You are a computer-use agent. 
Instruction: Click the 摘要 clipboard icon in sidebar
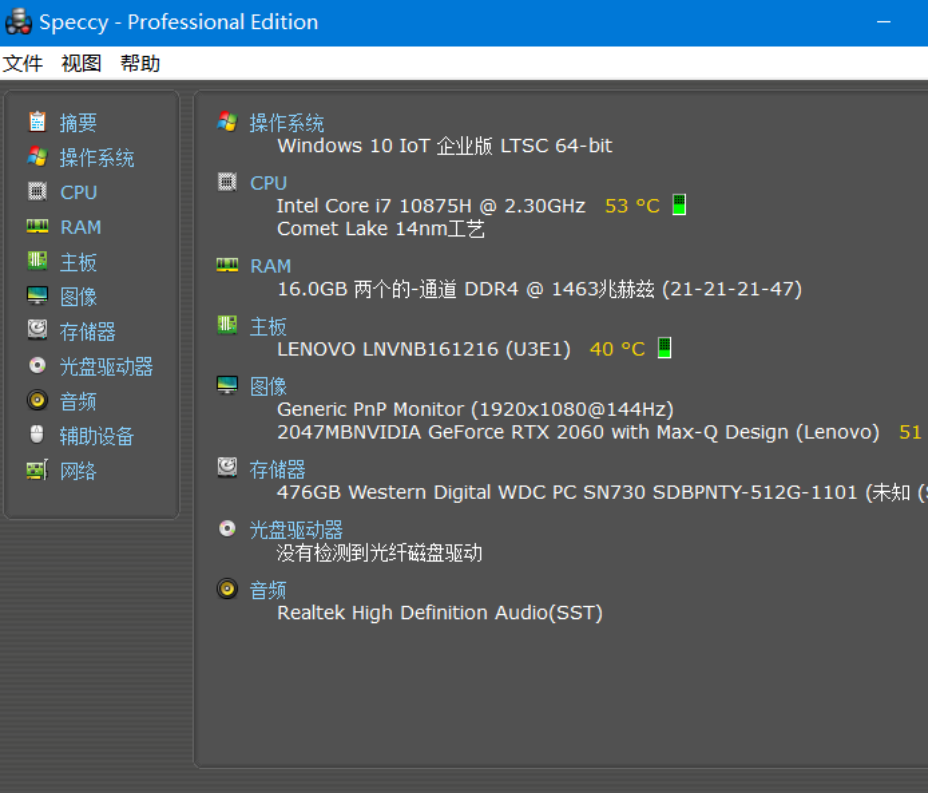pyautogui.click(x=37, y=122)
